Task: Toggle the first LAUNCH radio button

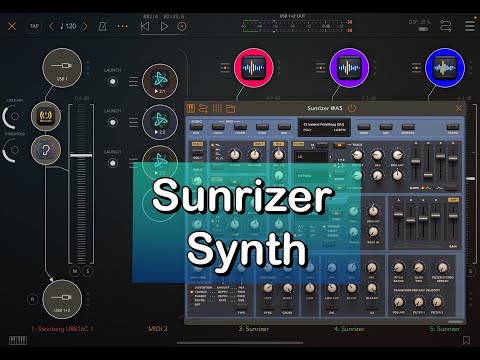Action: tap(113, 81)
